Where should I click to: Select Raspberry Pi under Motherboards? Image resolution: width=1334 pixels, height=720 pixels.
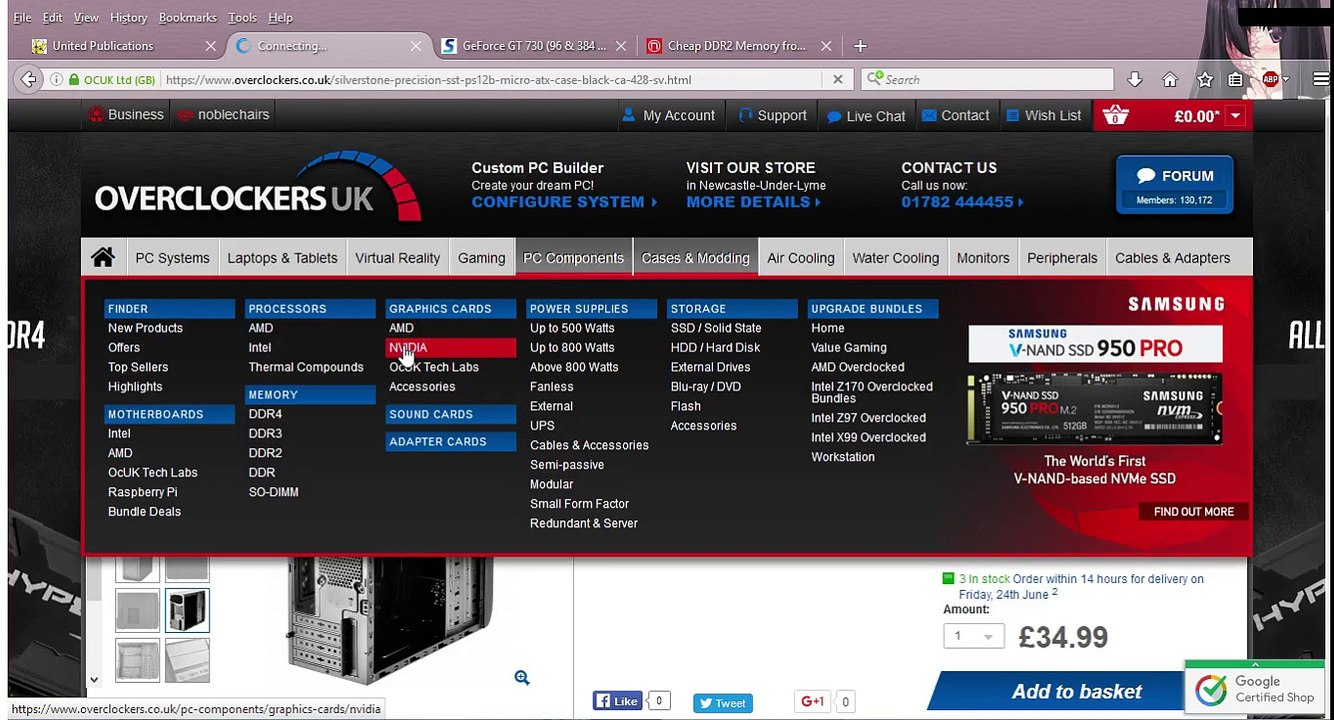(x=142, y=492)
